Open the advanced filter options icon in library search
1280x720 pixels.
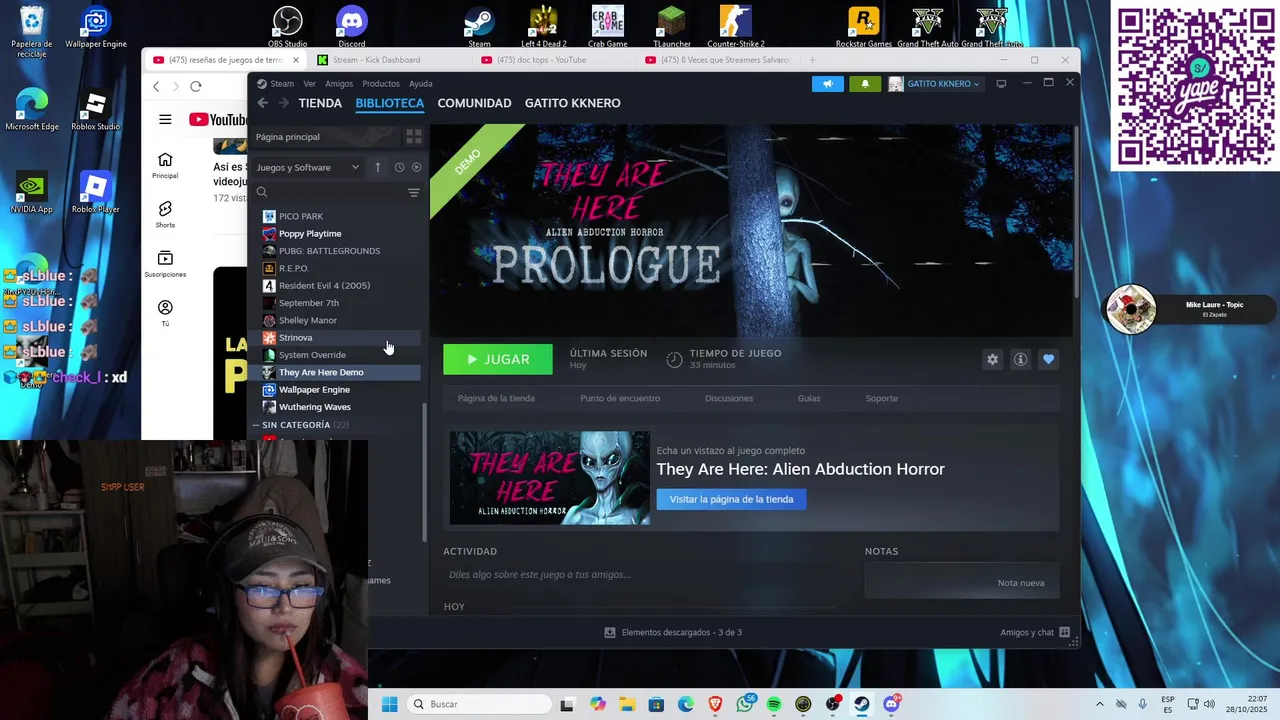click(x=413, y=192)
